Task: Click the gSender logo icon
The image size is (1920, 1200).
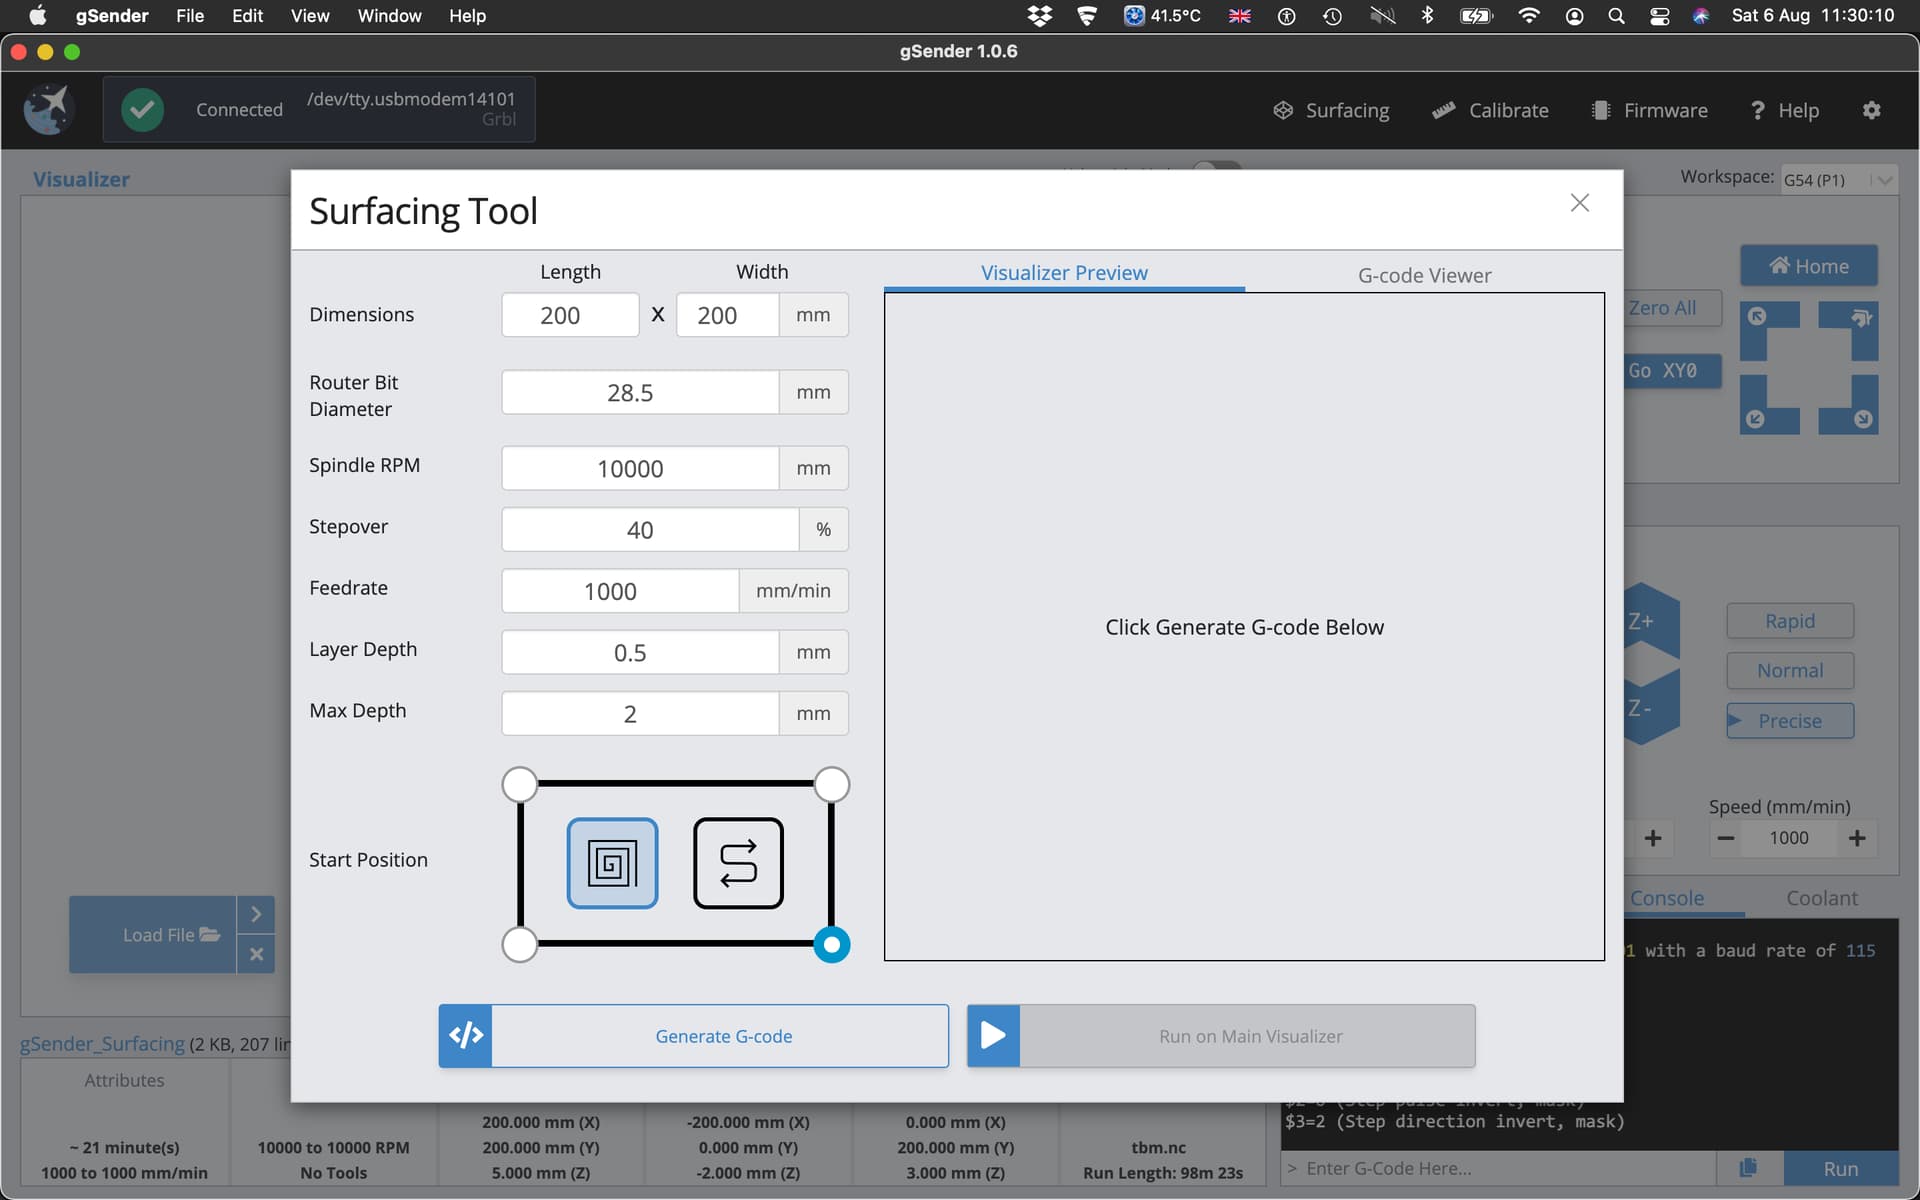Action: pyautogui.click(x=49, y=109)
